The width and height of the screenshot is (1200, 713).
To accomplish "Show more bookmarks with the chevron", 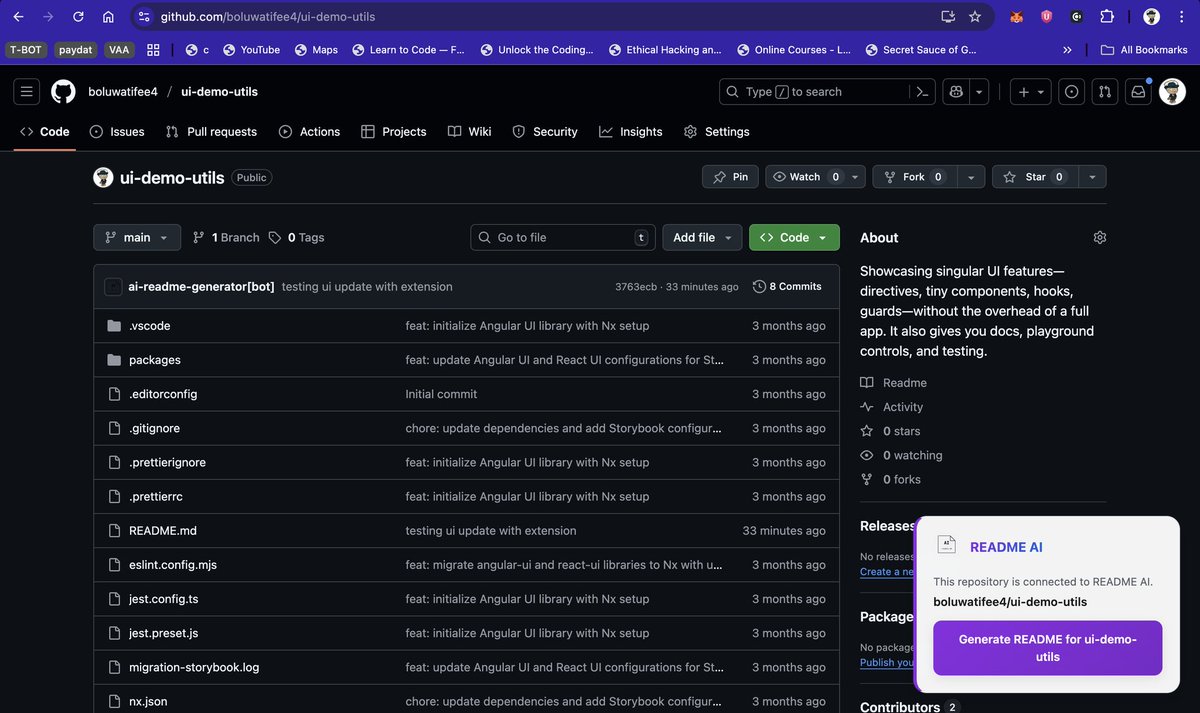I will 1067,49.
